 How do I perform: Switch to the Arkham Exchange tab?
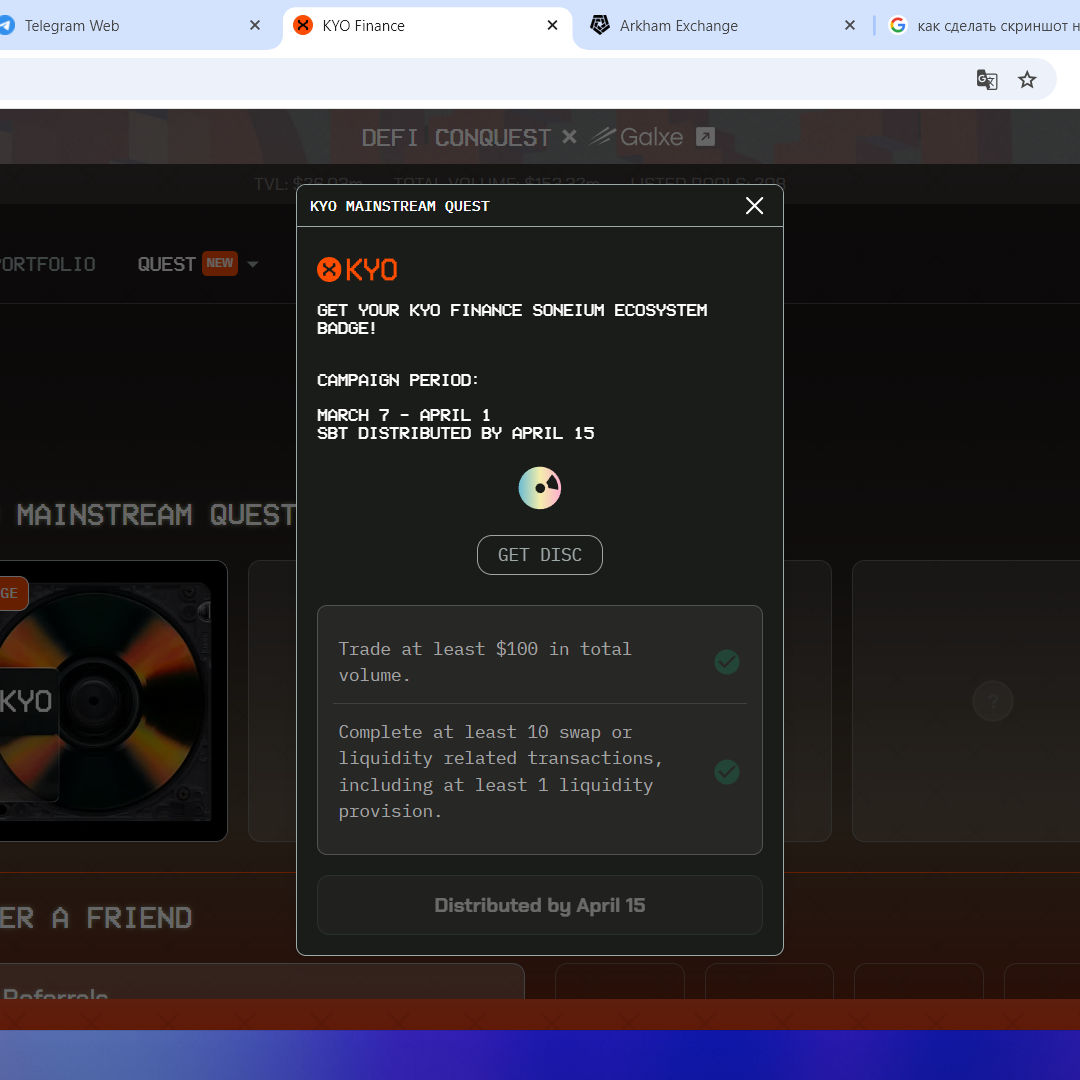click(x=716, y=25)
